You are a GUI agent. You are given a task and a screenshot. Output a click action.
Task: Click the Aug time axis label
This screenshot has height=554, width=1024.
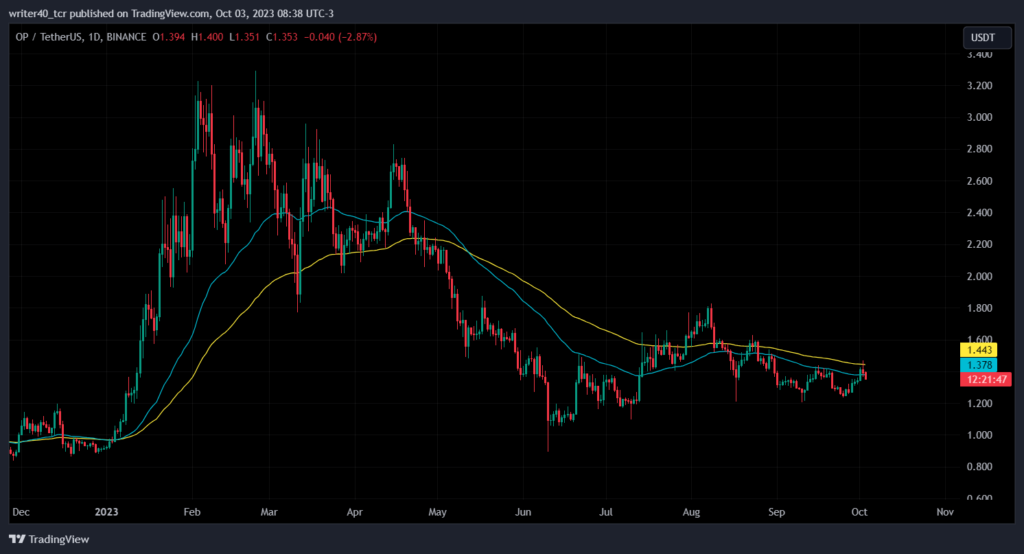click(692, 512)
